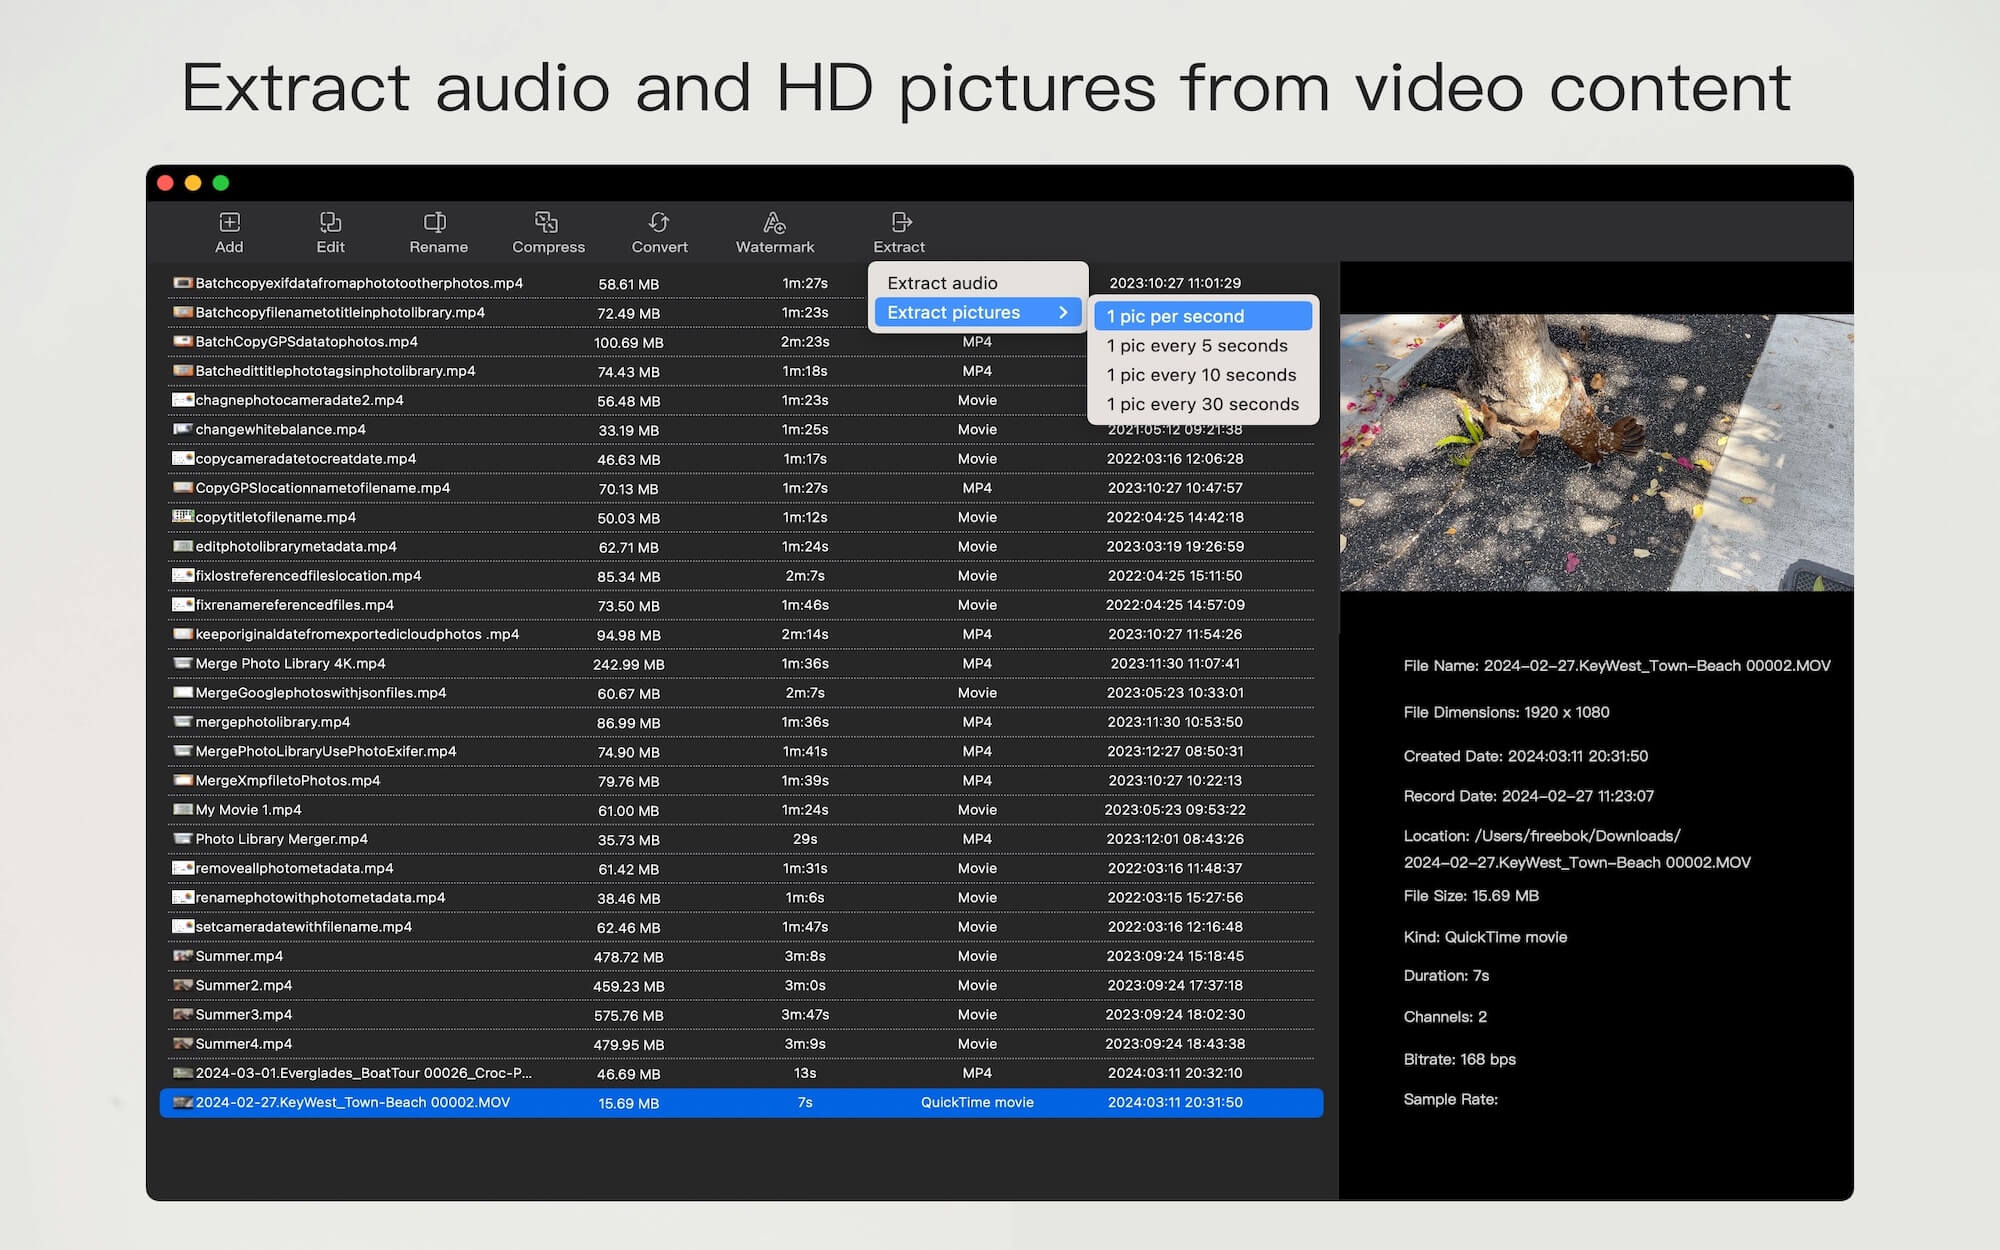Click the Extract toolbar icon

(900, 222)
